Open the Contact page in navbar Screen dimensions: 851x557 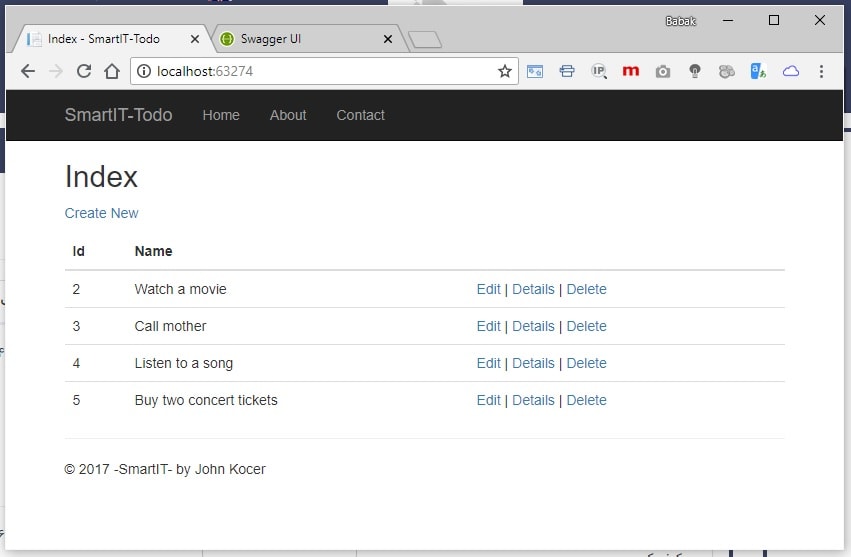tap(360, 115)
